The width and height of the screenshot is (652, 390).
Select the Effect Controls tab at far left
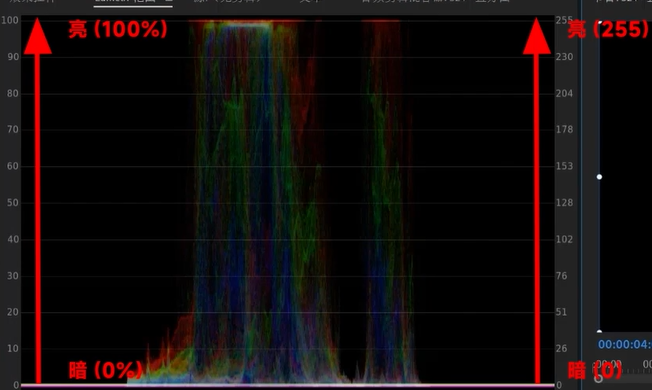(32, 1)
